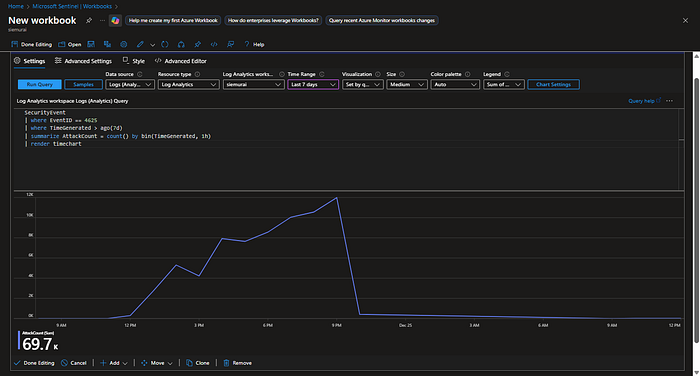Click the feedback icon in toolbar
Image resolution: width=700 pixels, height=376 pixels.
pos(230,44)
